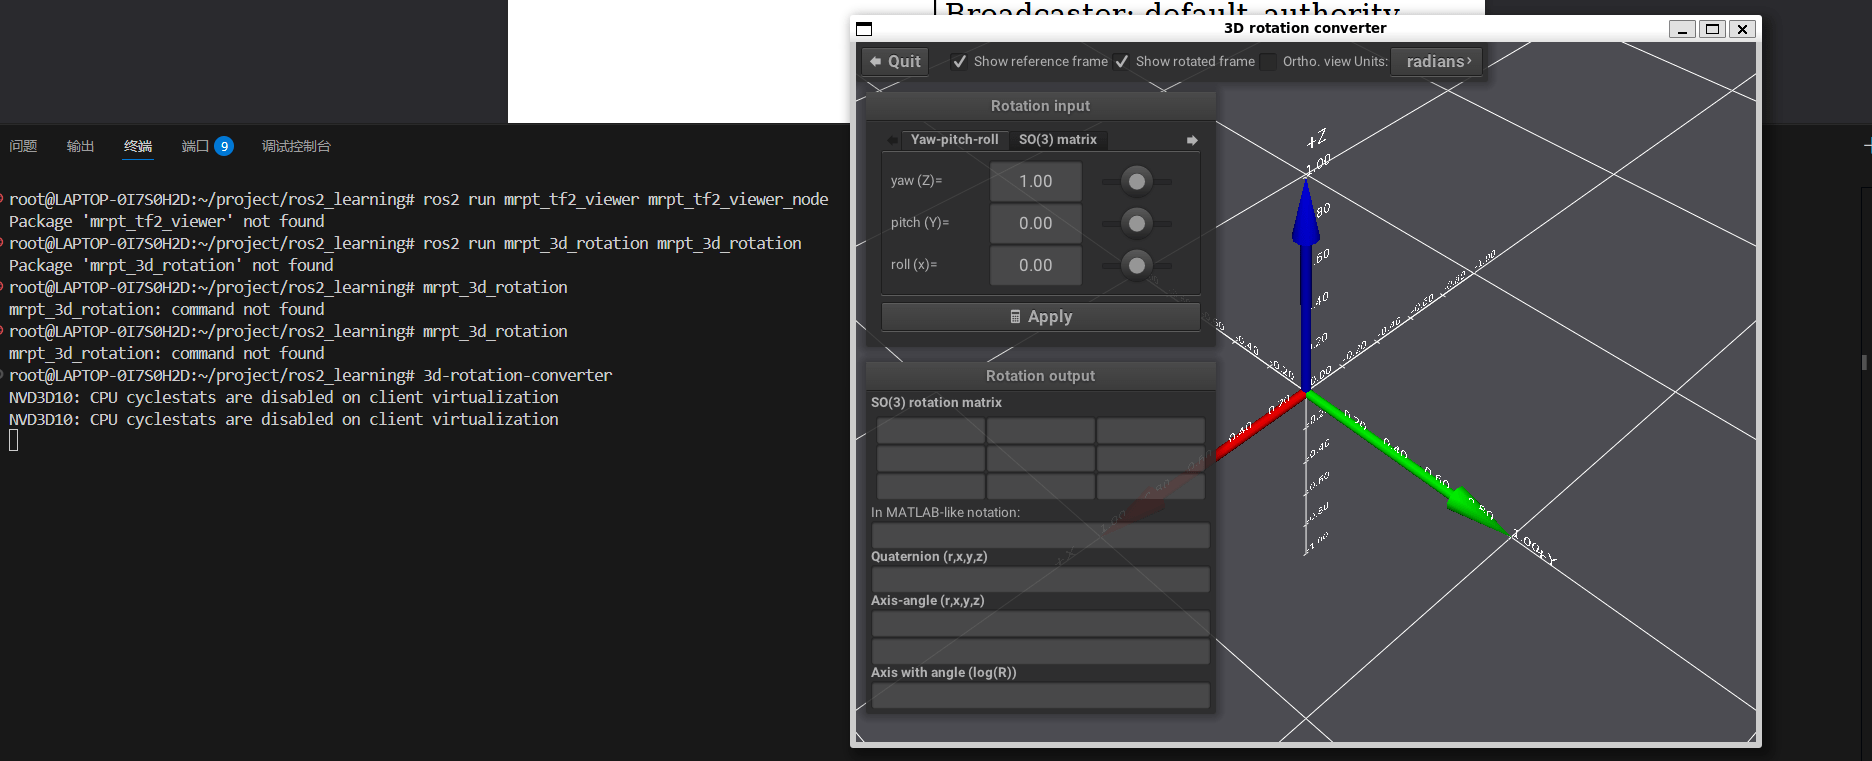Disable the Show rotated frame checkbox
This screenshot has height=761, width=1872.
coord(1122,62)
